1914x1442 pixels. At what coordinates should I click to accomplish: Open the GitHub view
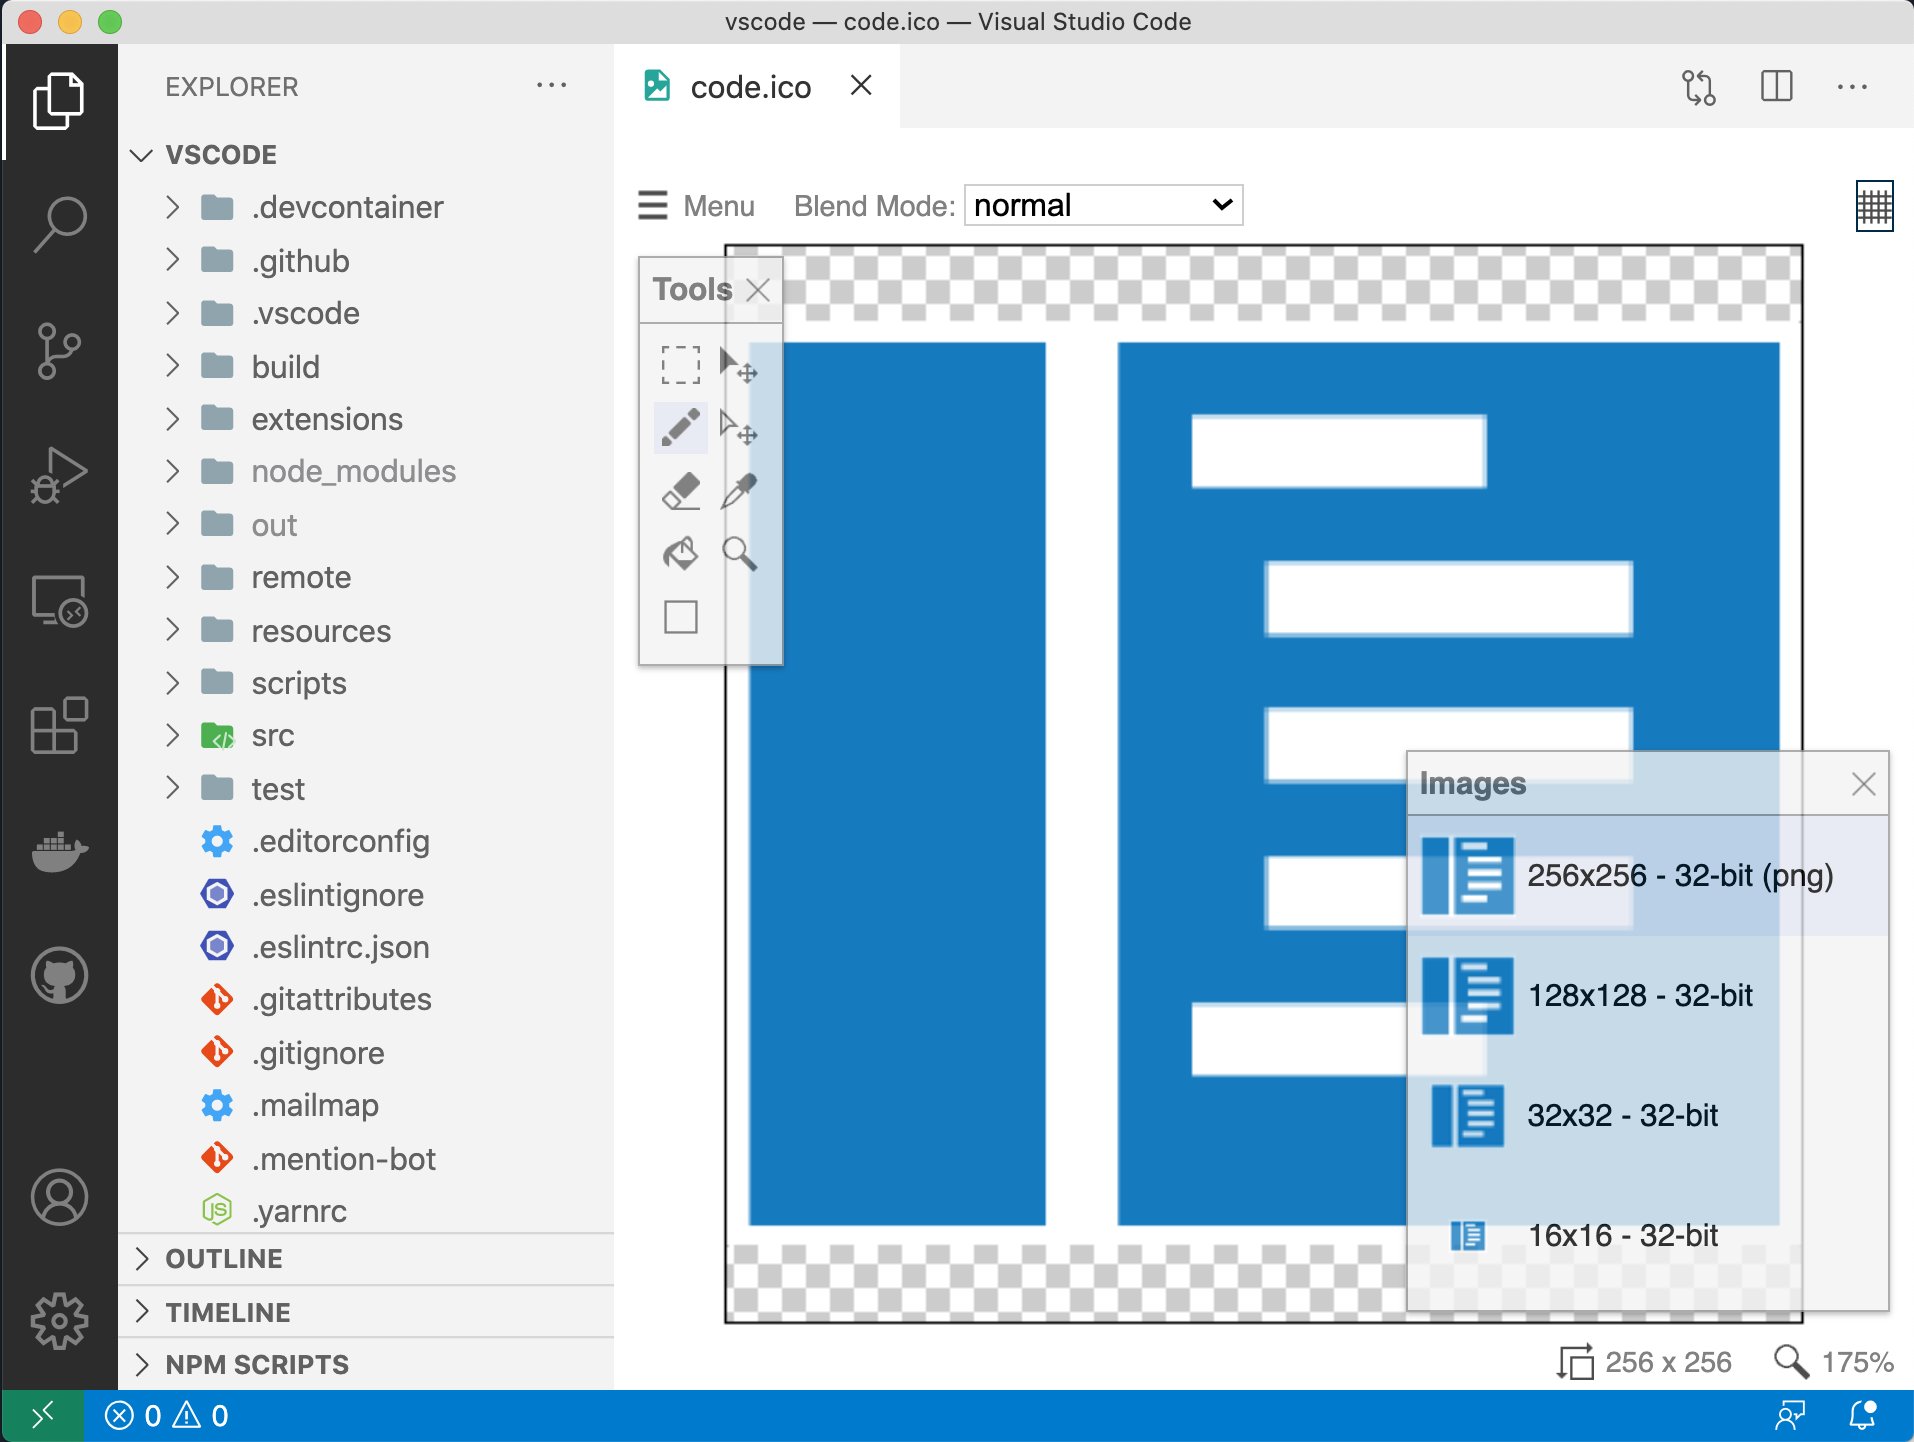[59, 975]
